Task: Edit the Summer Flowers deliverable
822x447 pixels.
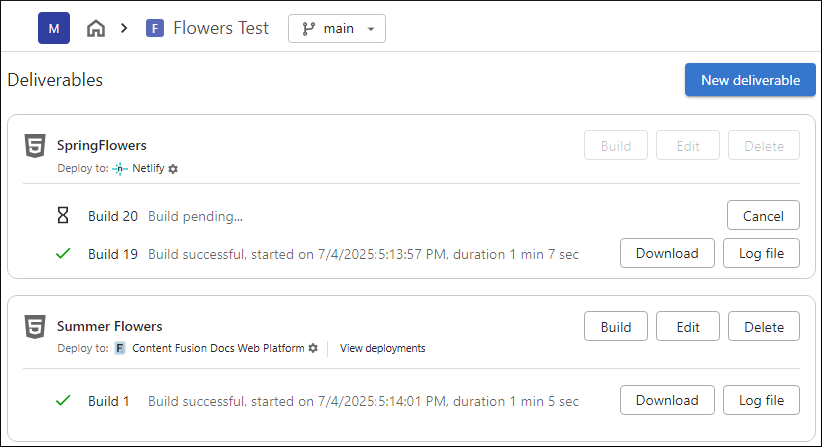Action: coord(688,326)
